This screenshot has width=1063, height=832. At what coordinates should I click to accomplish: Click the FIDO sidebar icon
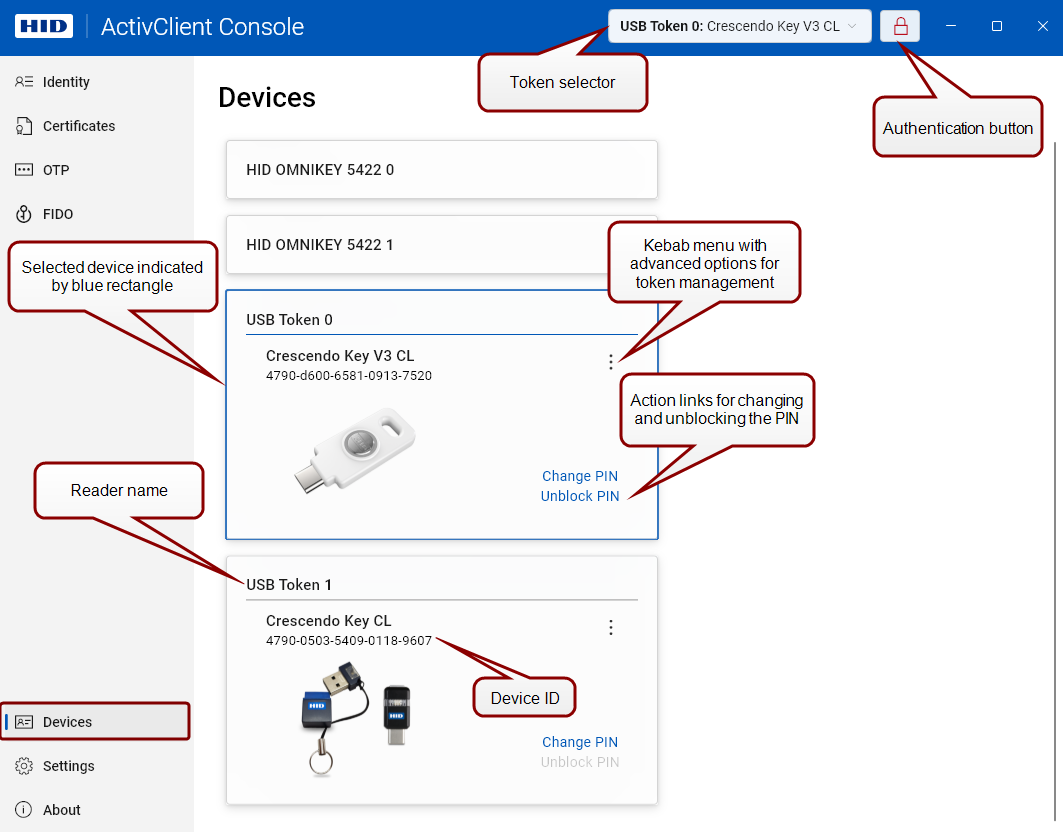(x=25, y=214)
